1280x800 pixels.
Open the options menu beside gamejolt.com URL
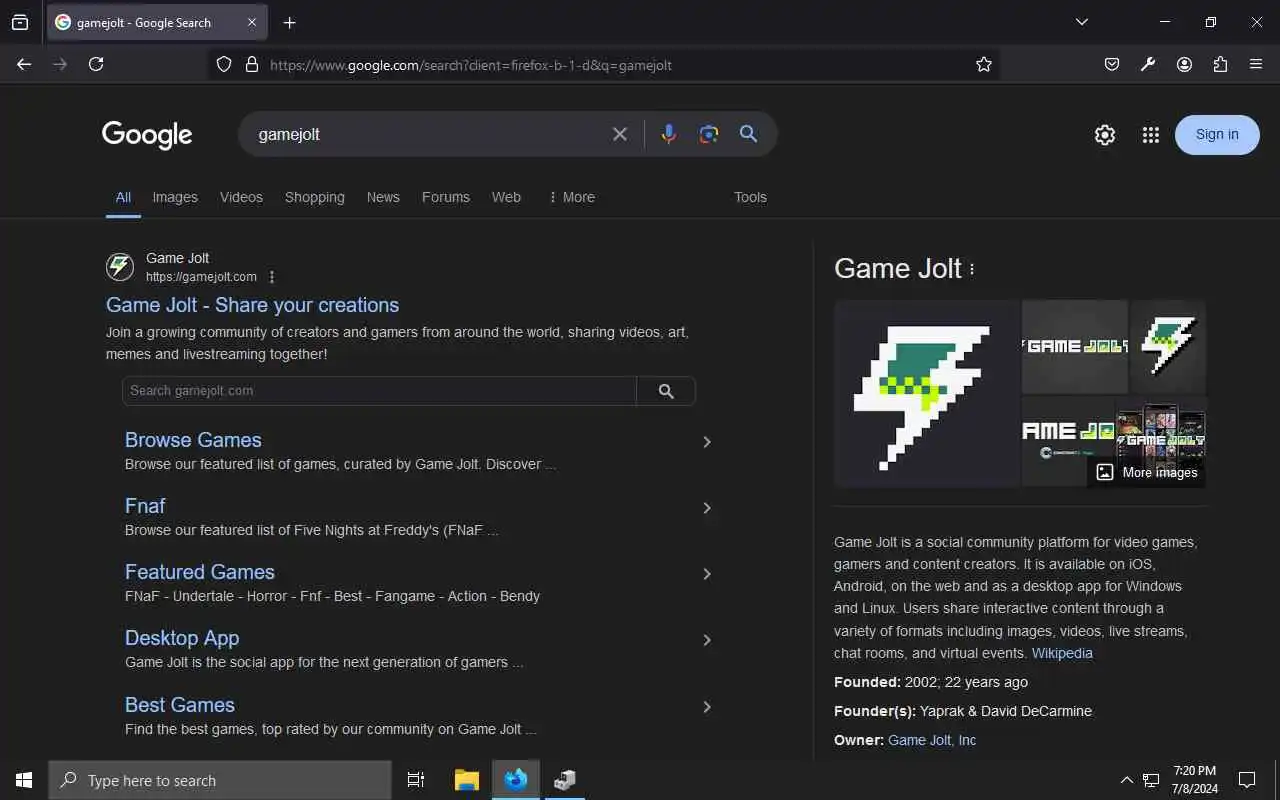click(272, 277)
